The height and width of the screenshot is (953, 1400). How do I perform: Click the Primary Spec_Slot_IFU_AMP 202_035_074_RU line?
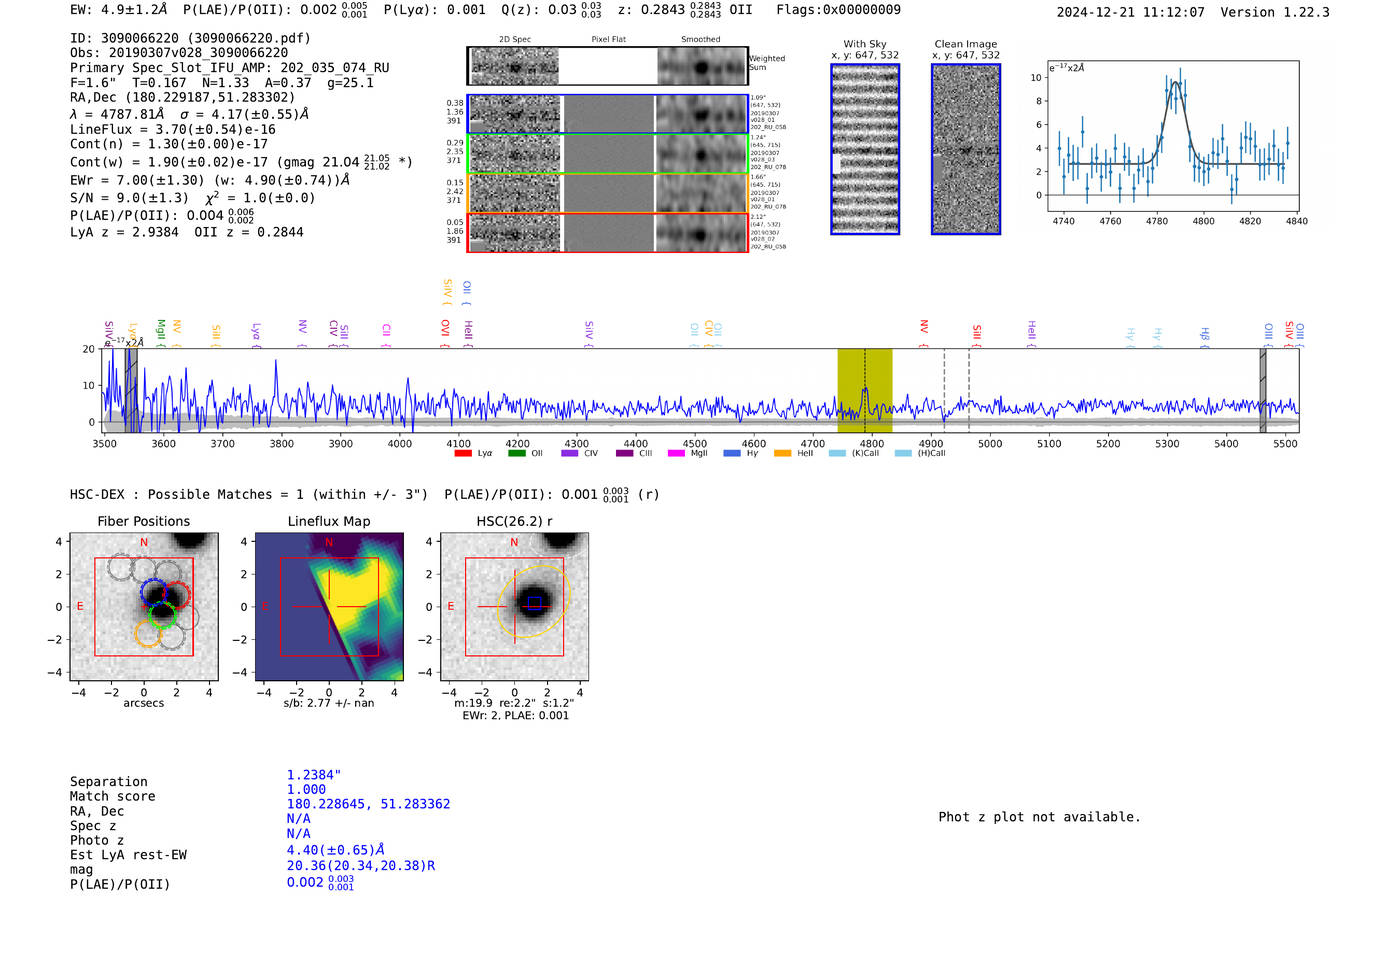click(x=230, y=68)
